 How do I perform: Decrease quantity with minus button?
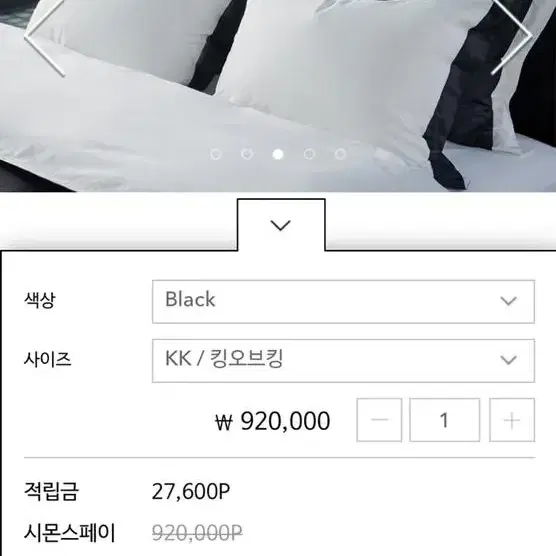tap(379, 420)
